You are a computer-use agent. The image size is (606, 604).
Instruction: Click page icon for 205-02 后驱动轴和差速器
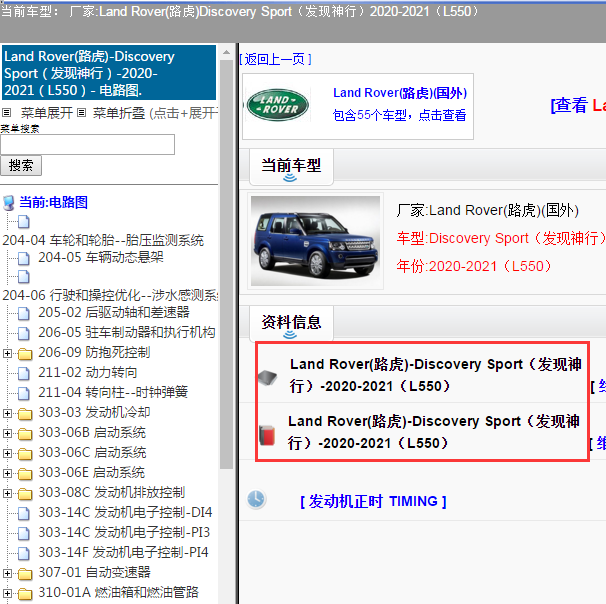[x=24, y=313]
